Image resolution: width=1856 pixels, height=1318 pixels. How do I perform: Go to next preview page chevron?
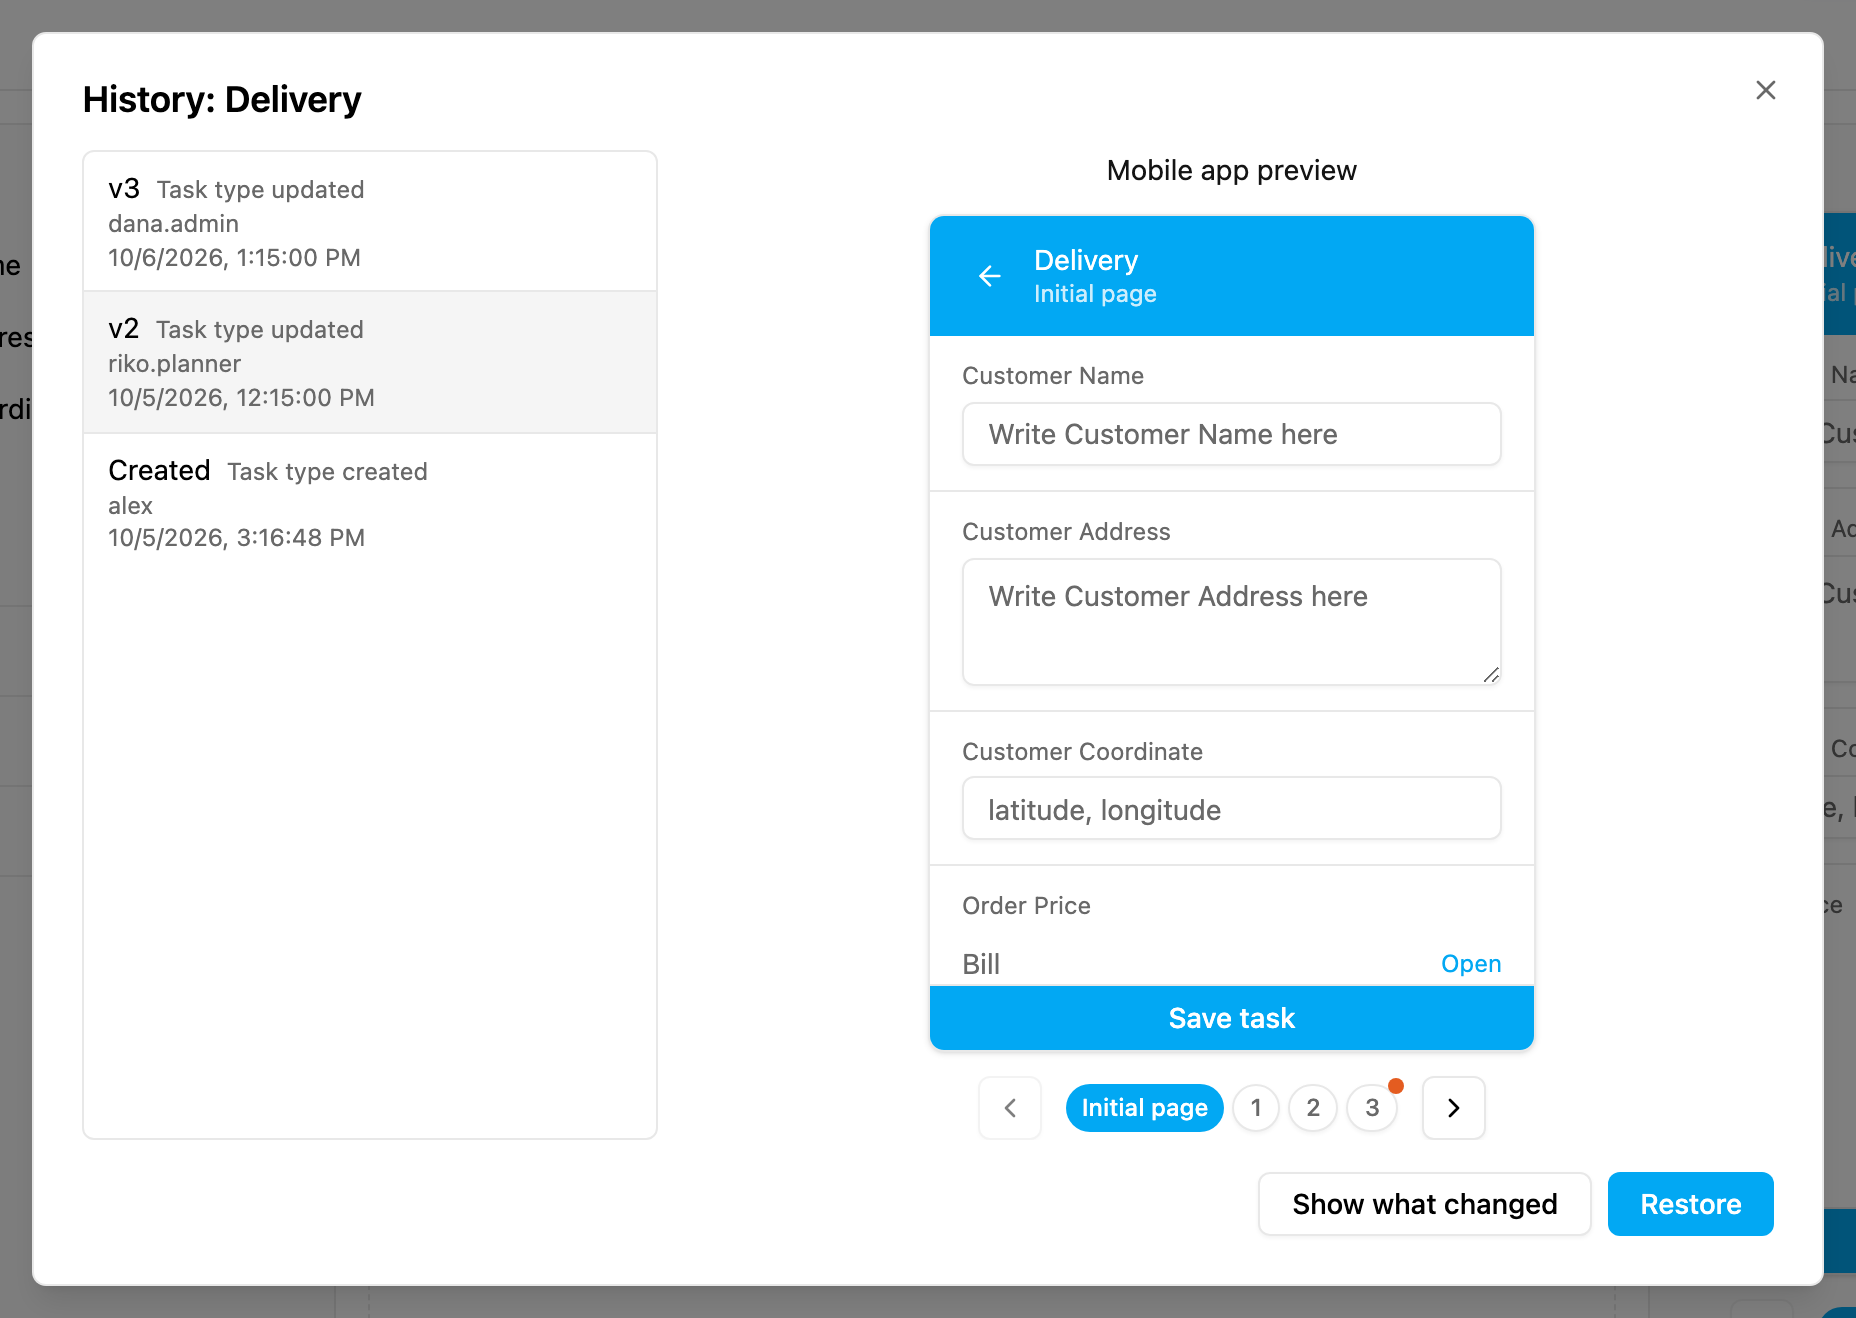pos(1454,1108)
